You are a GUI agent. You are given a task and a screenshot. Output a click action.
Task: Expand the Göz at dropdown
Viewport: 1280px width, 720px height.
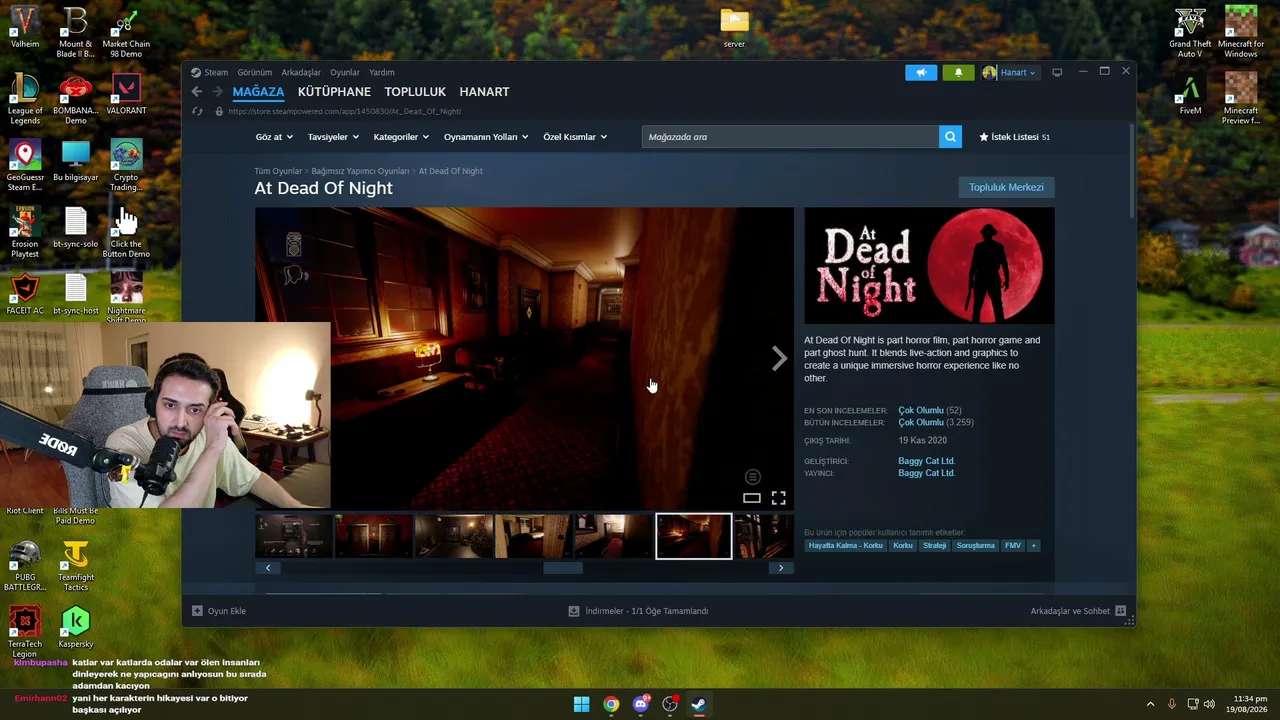[x=274, y=137]
